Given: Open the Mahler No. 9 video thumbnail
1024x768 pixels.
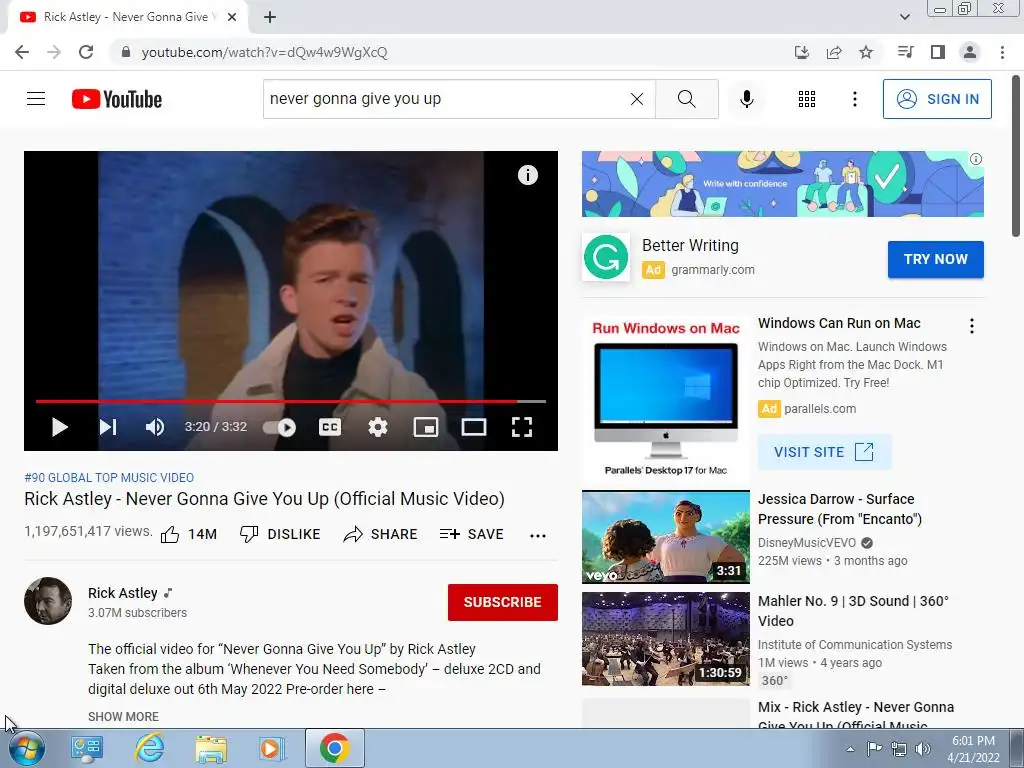Looking at the screenshot, I should coord(665,639).
